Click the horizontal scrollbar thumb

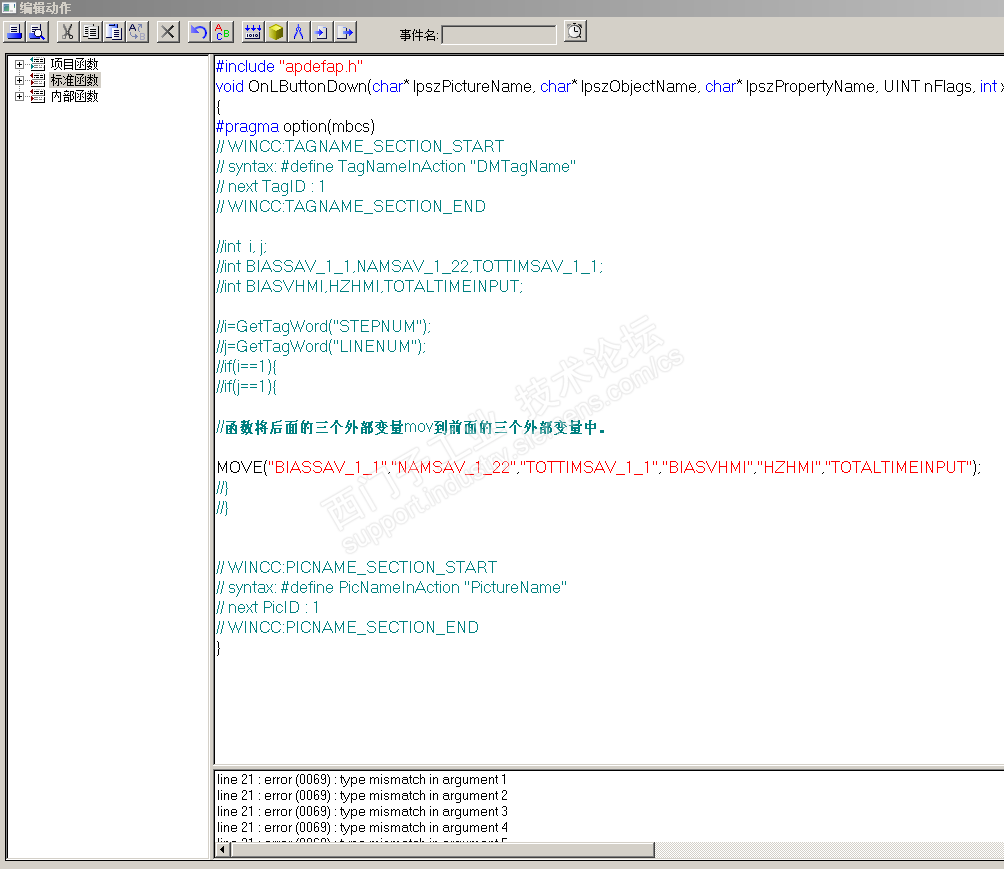pos(442,850)
